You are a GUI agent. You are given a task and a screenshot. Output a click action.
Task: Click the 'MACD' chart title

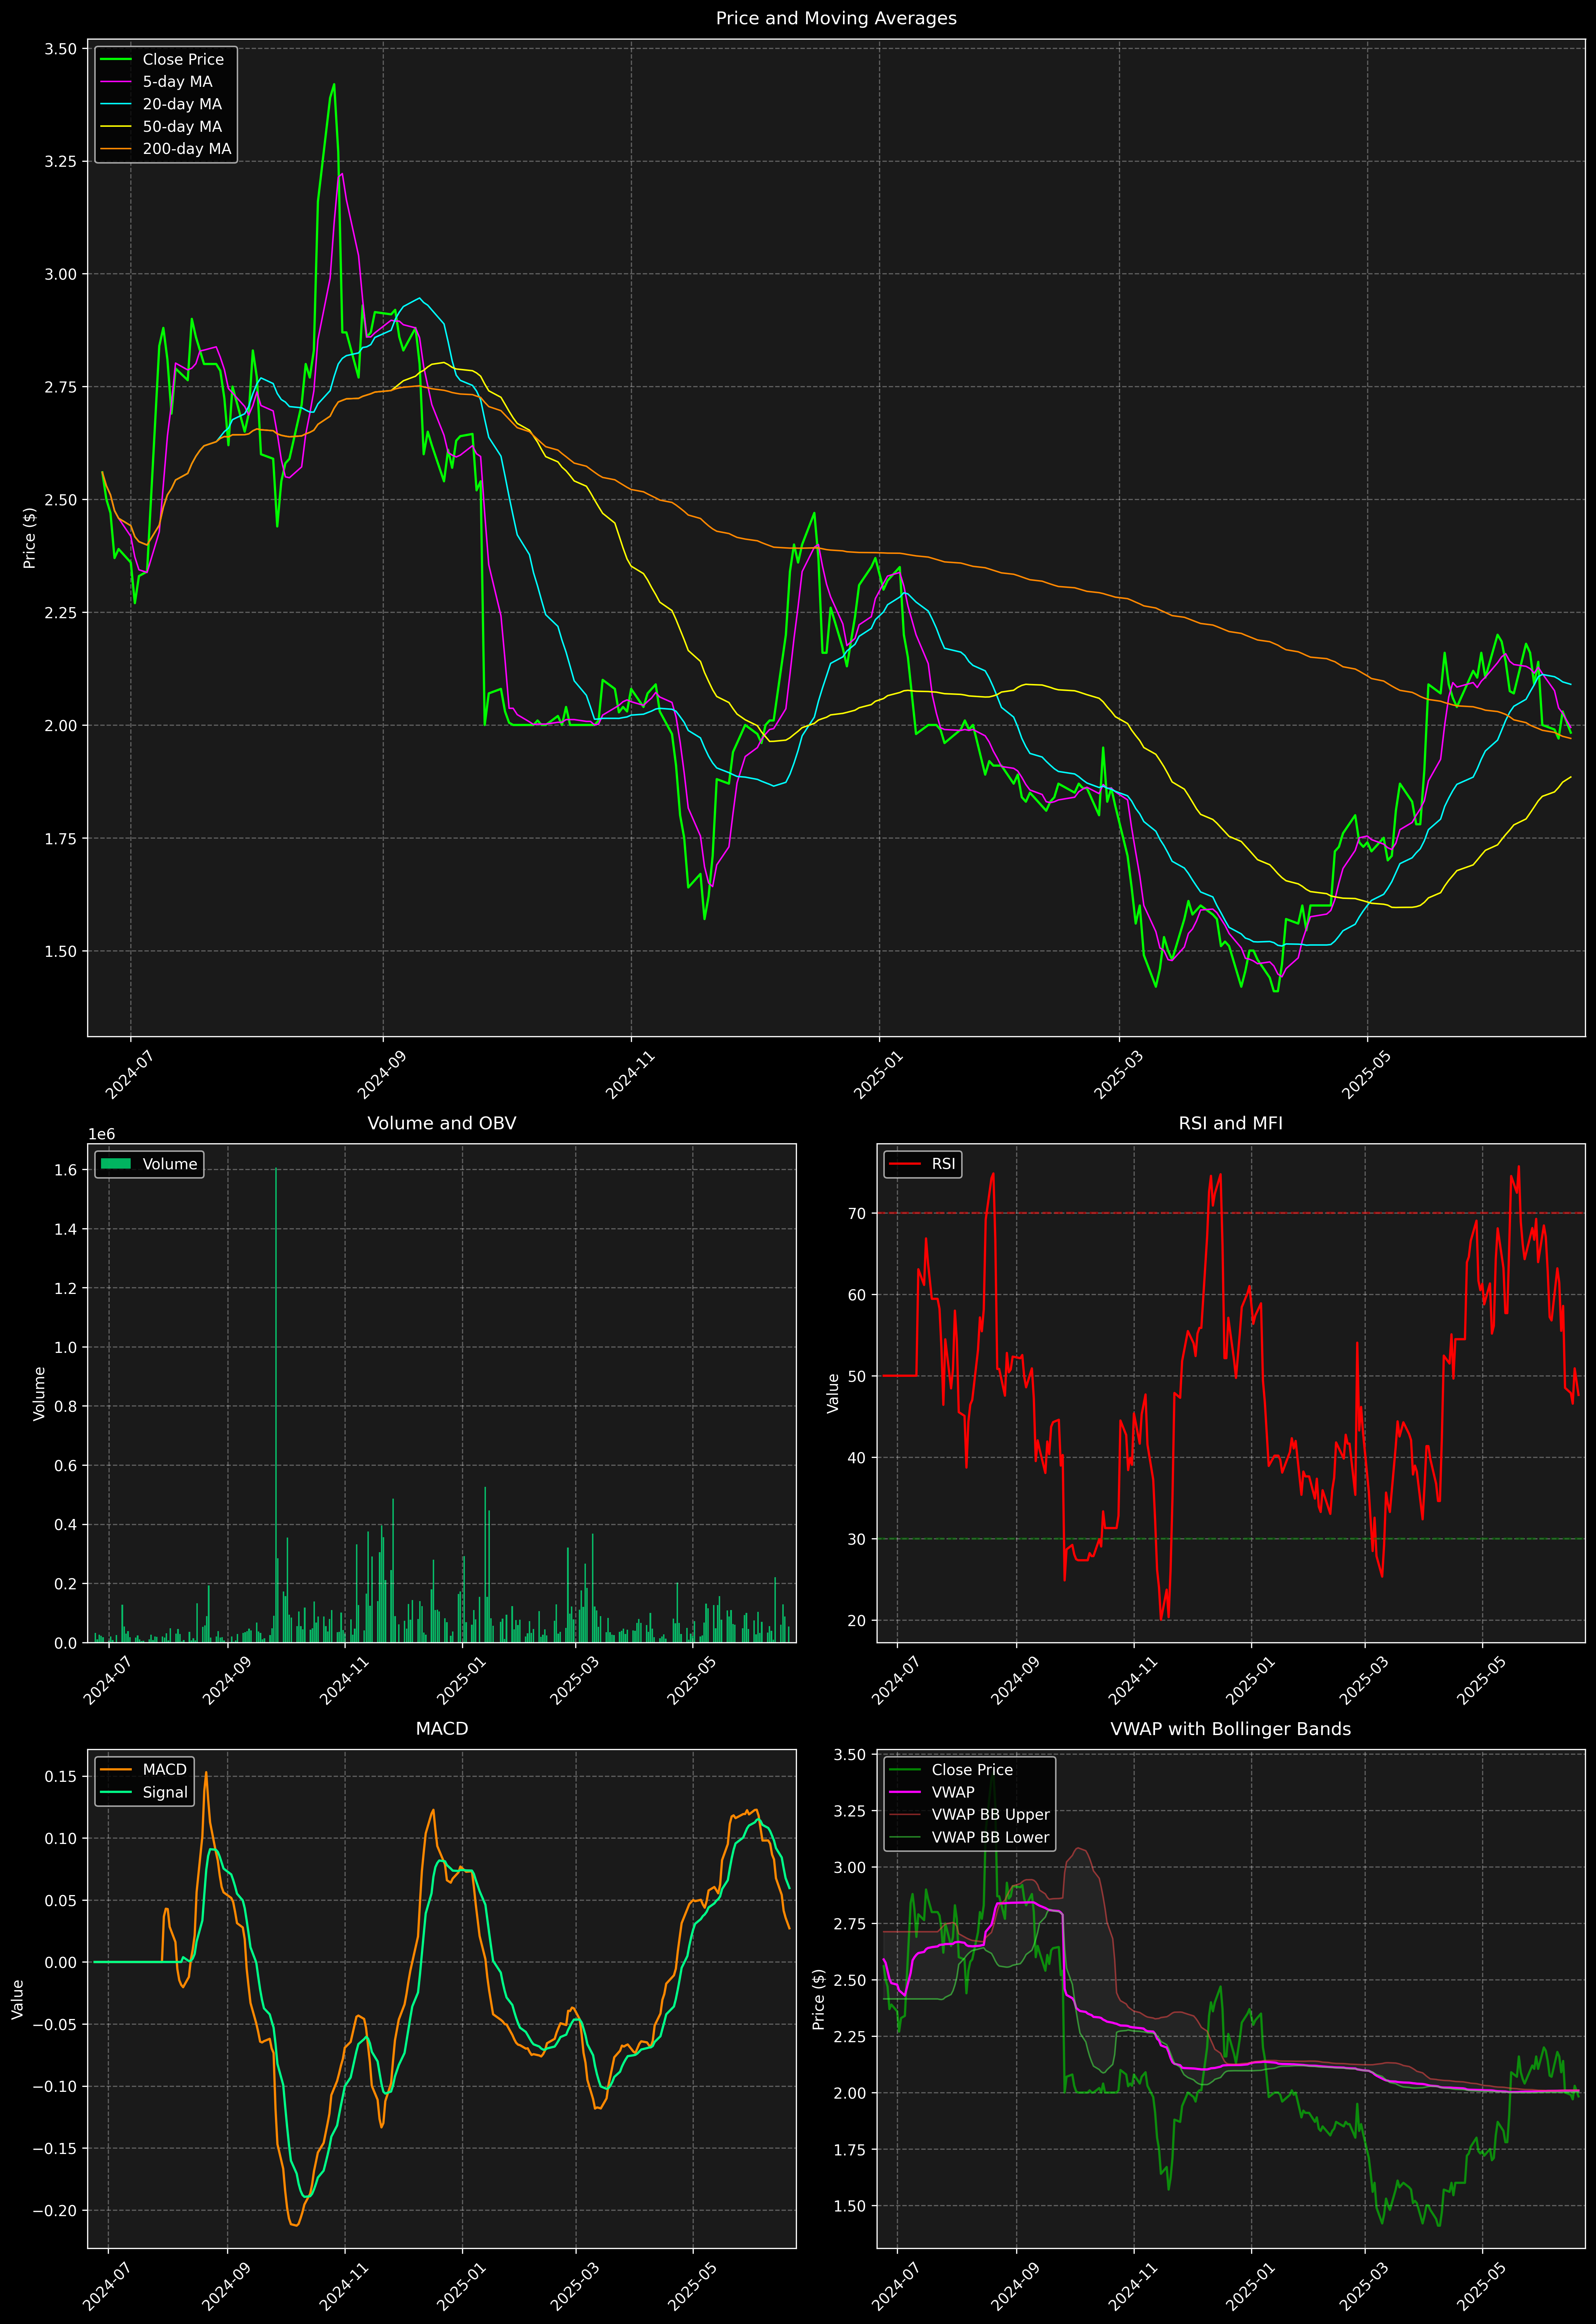click(x=442, y=1729)
